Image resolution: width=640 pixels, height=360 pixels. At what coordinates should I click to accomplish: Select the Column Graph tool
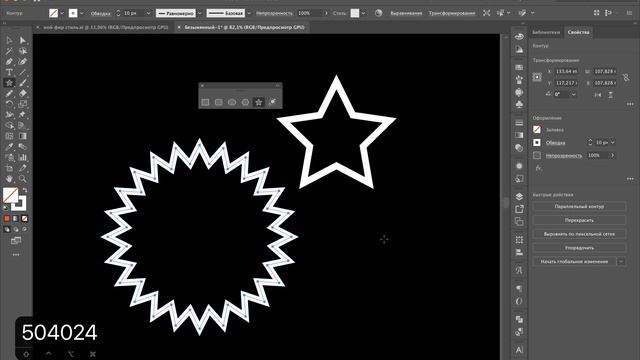pyautogui.click(x=23, y=158)
